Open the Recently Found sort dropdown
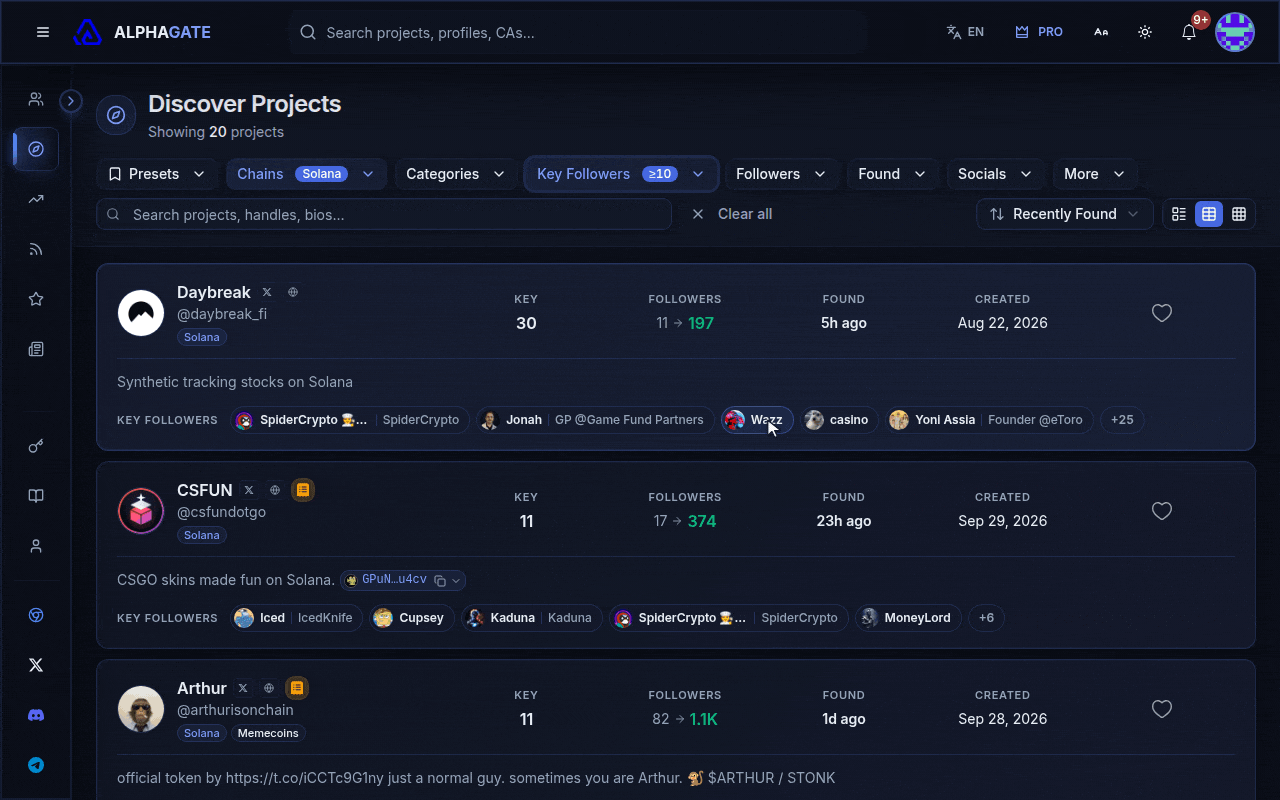1280x800 pixels. (1064, 214)
